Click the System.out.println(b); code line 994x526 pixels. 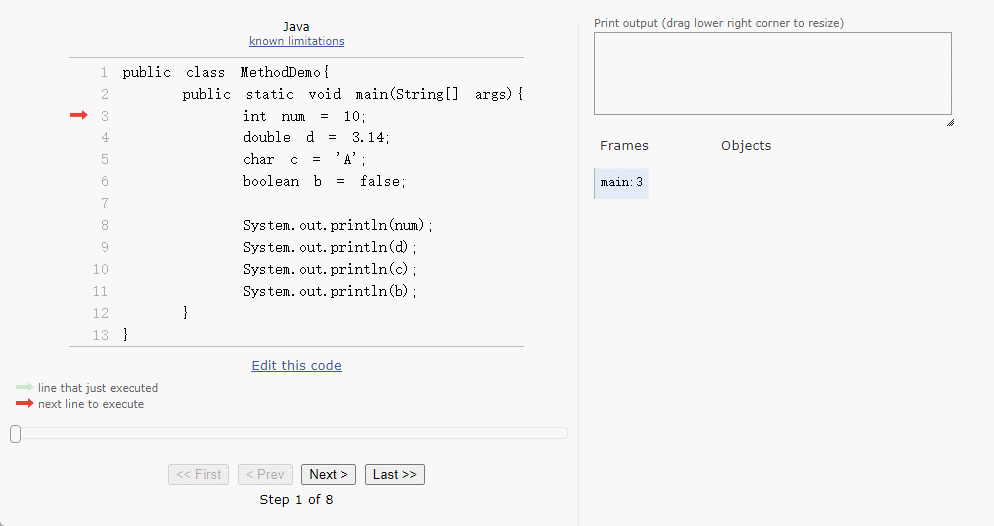(x=329, y=291)
